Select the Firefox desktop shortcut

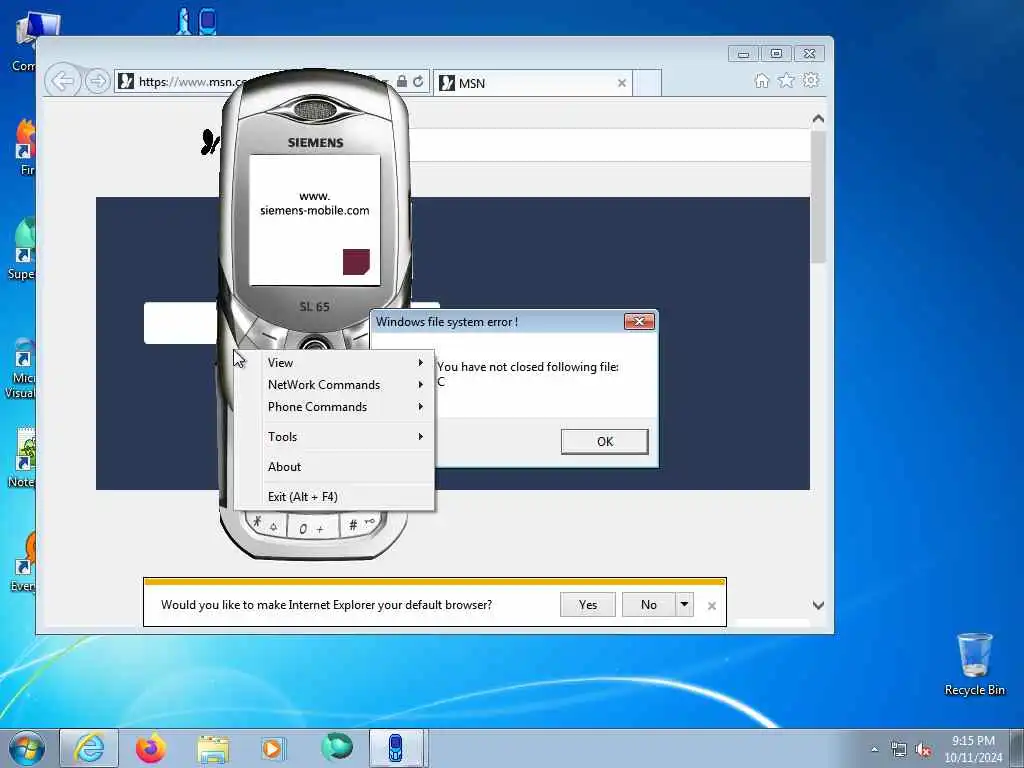(26, 147)
